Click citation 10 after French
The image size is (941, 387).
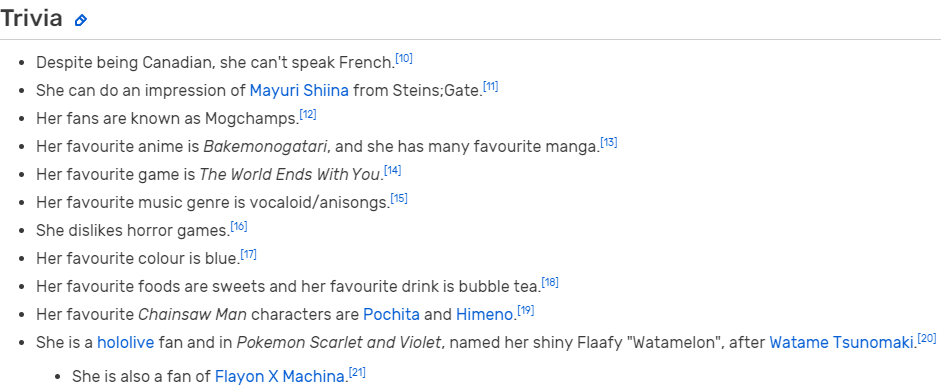(404, 58)
